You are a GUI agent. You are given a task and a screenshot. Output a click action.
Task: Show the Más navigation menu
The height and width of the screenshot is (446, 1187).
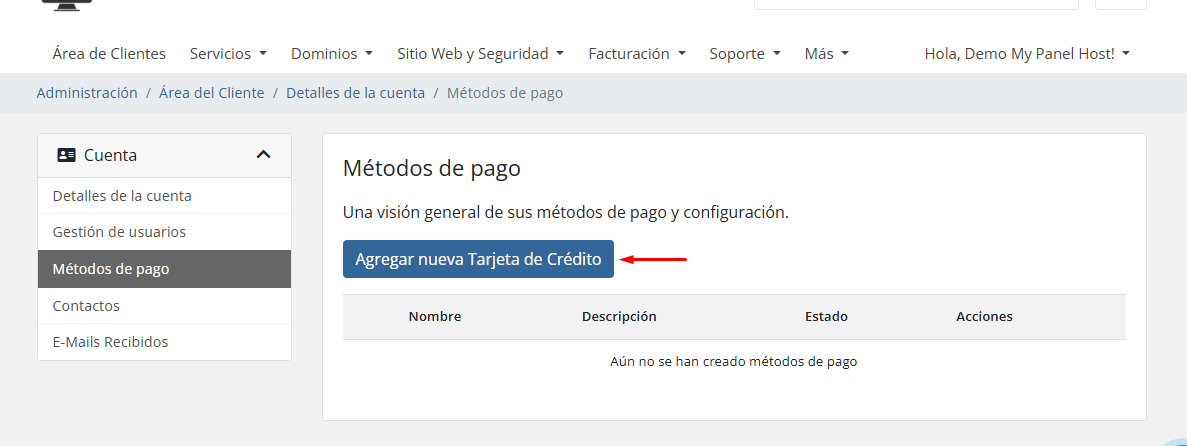[x=826, y=54]
